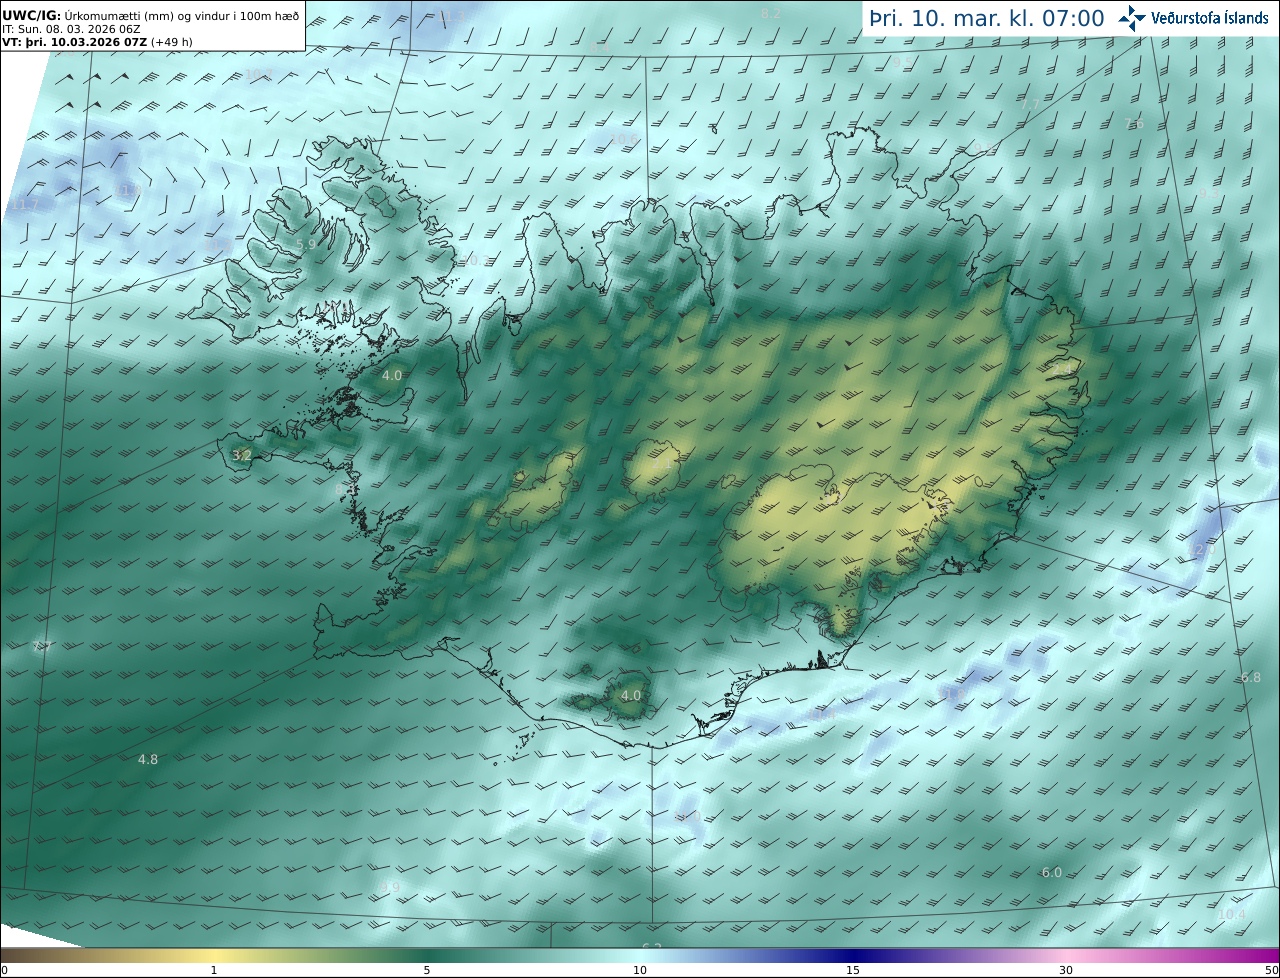Screen dimensions: 1280x978
Task: Click the 6.0 value over the southeast sea
Action: tap(1052, 872)
